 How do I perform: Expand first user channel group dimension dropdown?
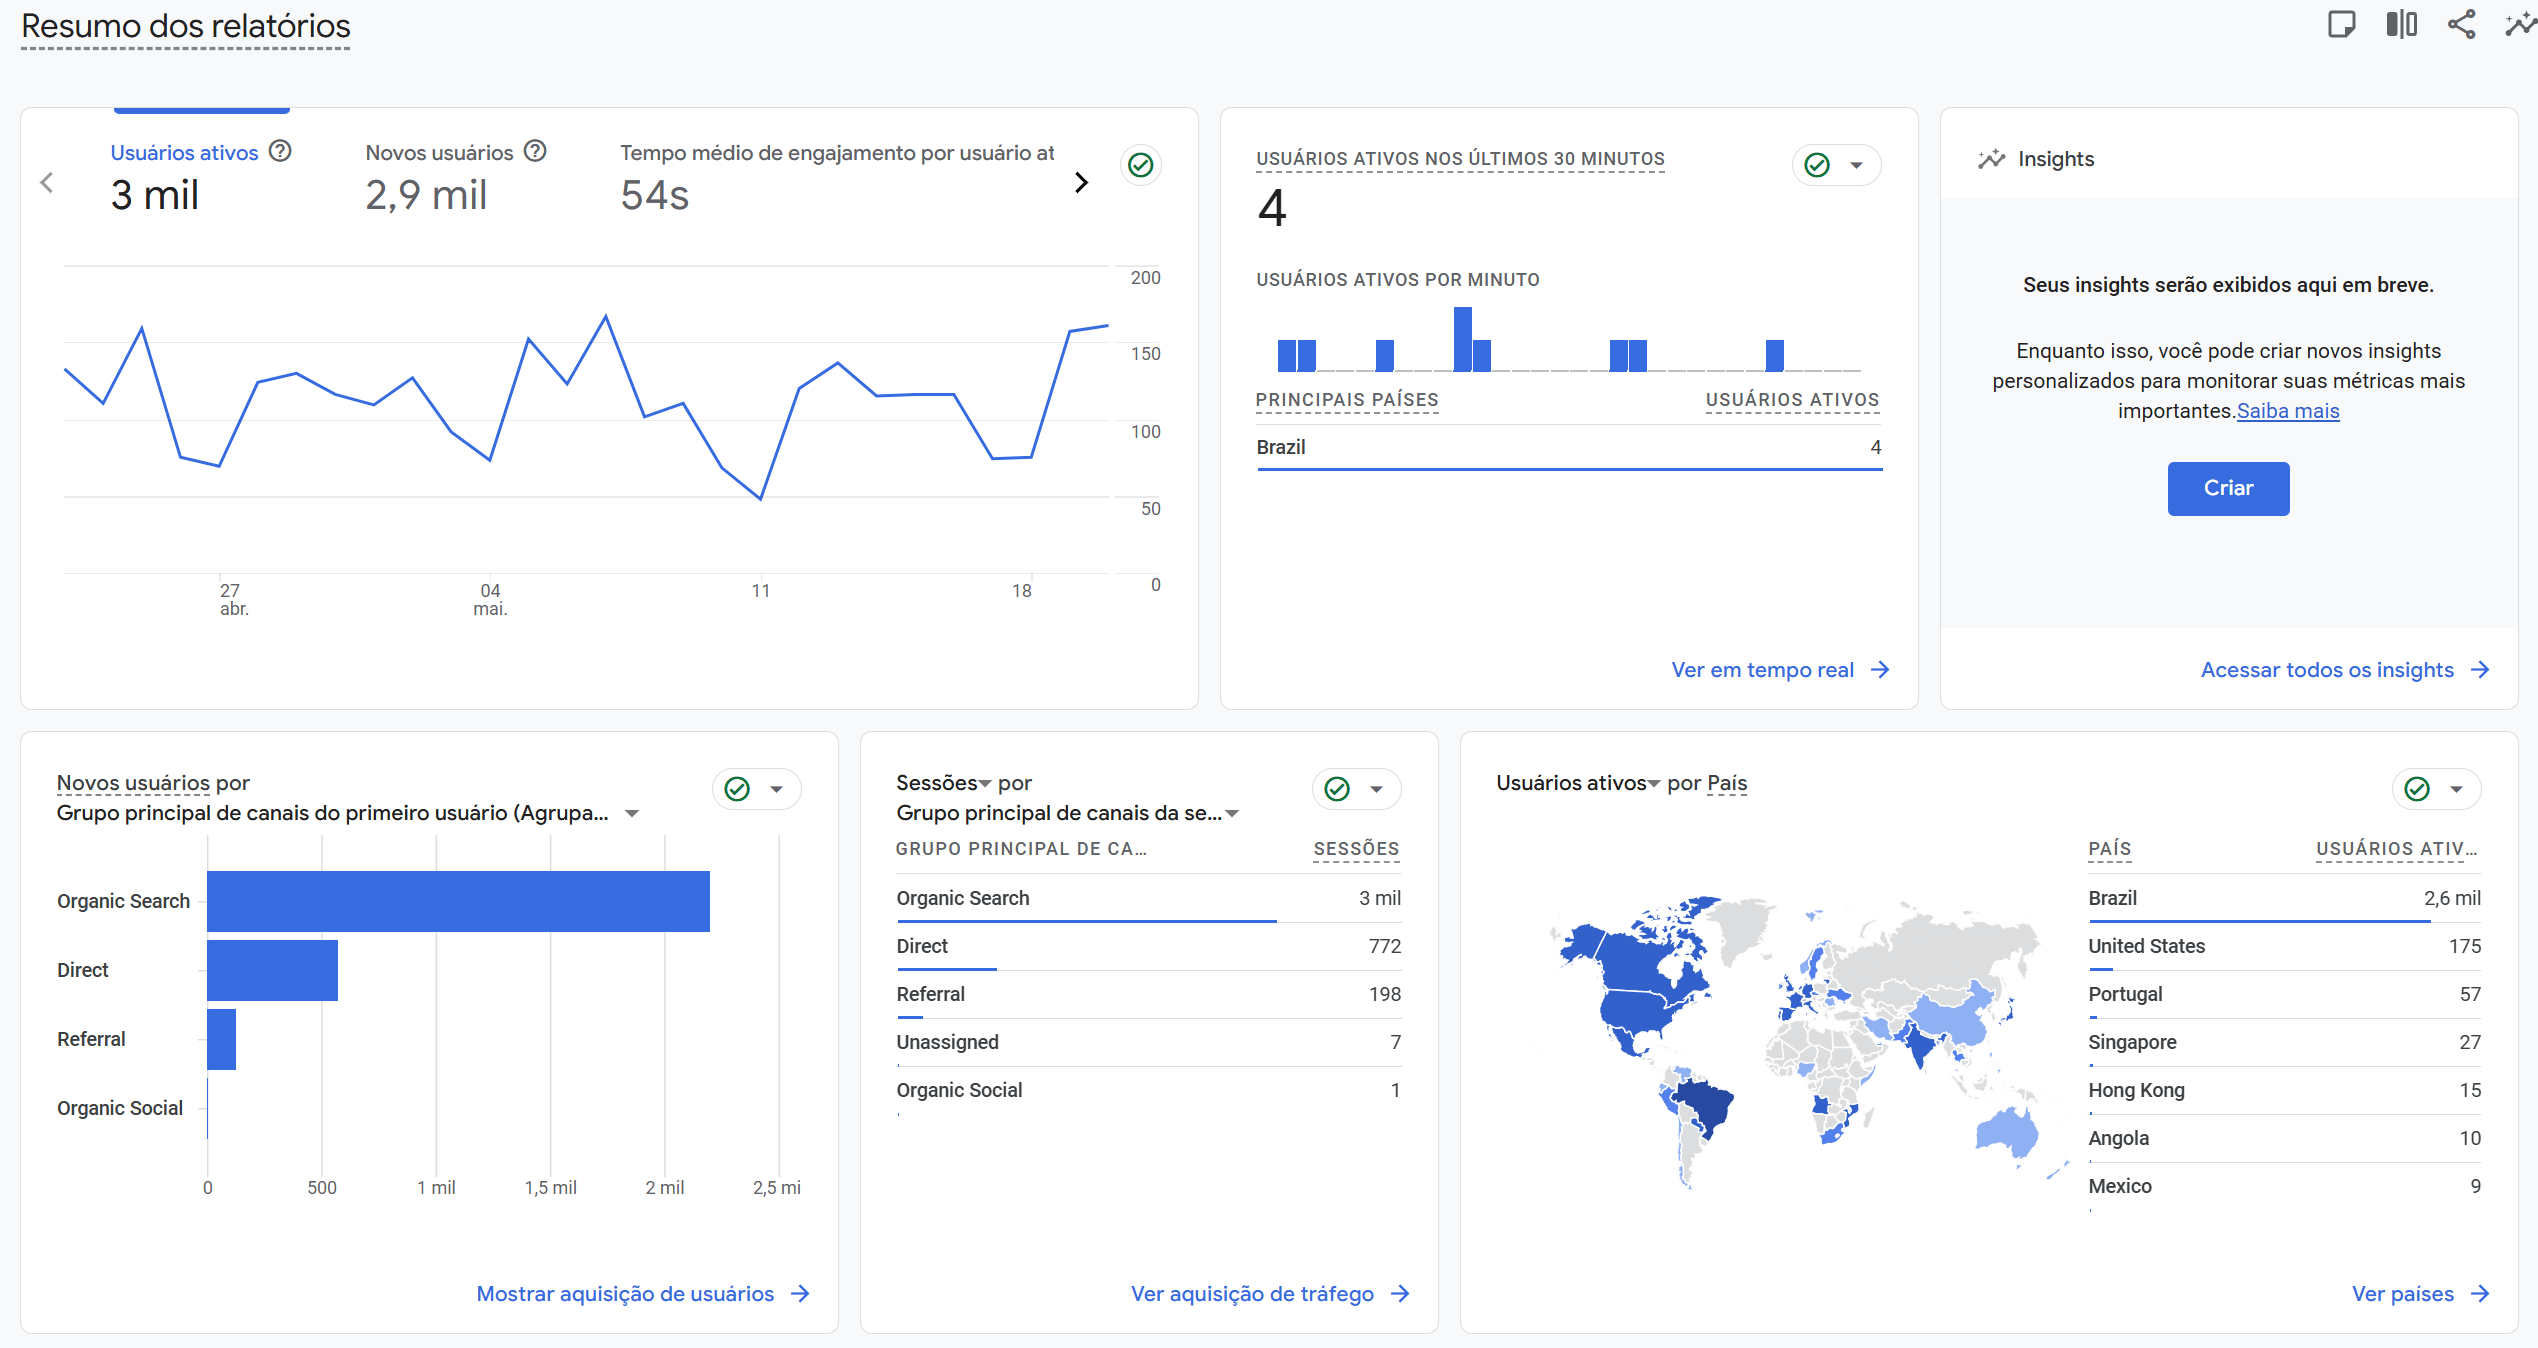pyautogui.click(x=632, y=813)
